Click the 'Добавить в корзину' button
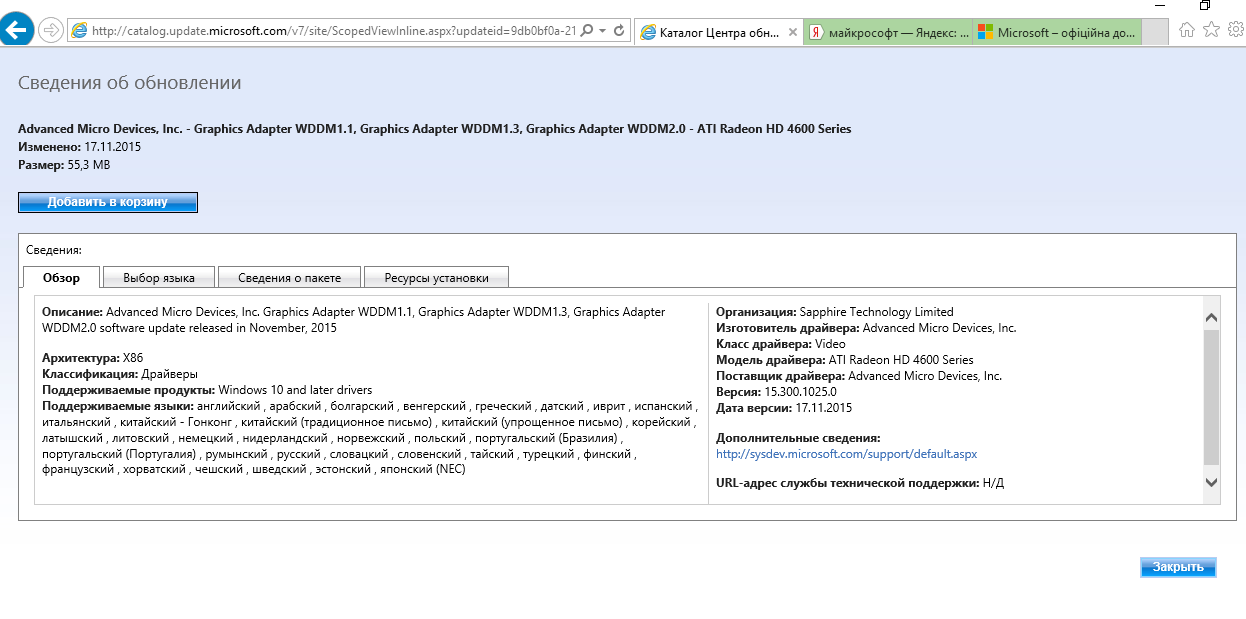Image resolution: width=1246 pixels, height=619 pixels. [x=108, y=202]
